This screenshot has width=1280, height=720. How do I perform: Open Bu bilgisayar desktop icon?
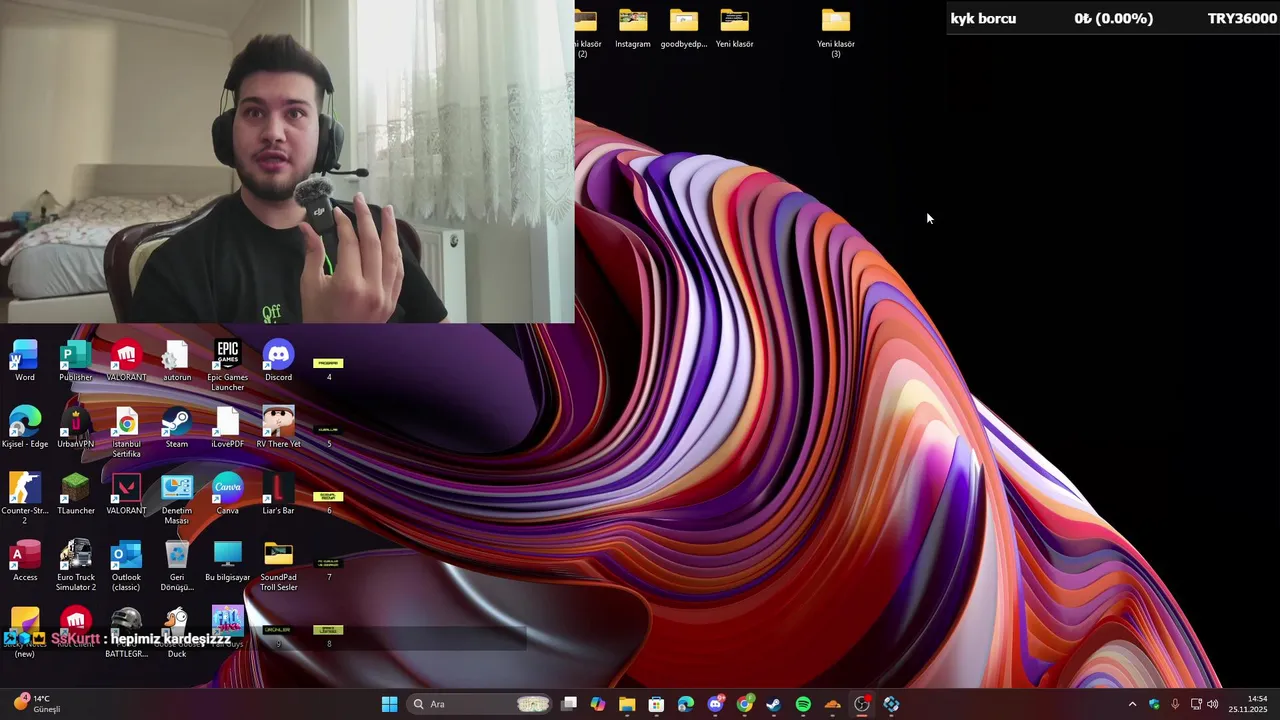[x=228, y=561]
